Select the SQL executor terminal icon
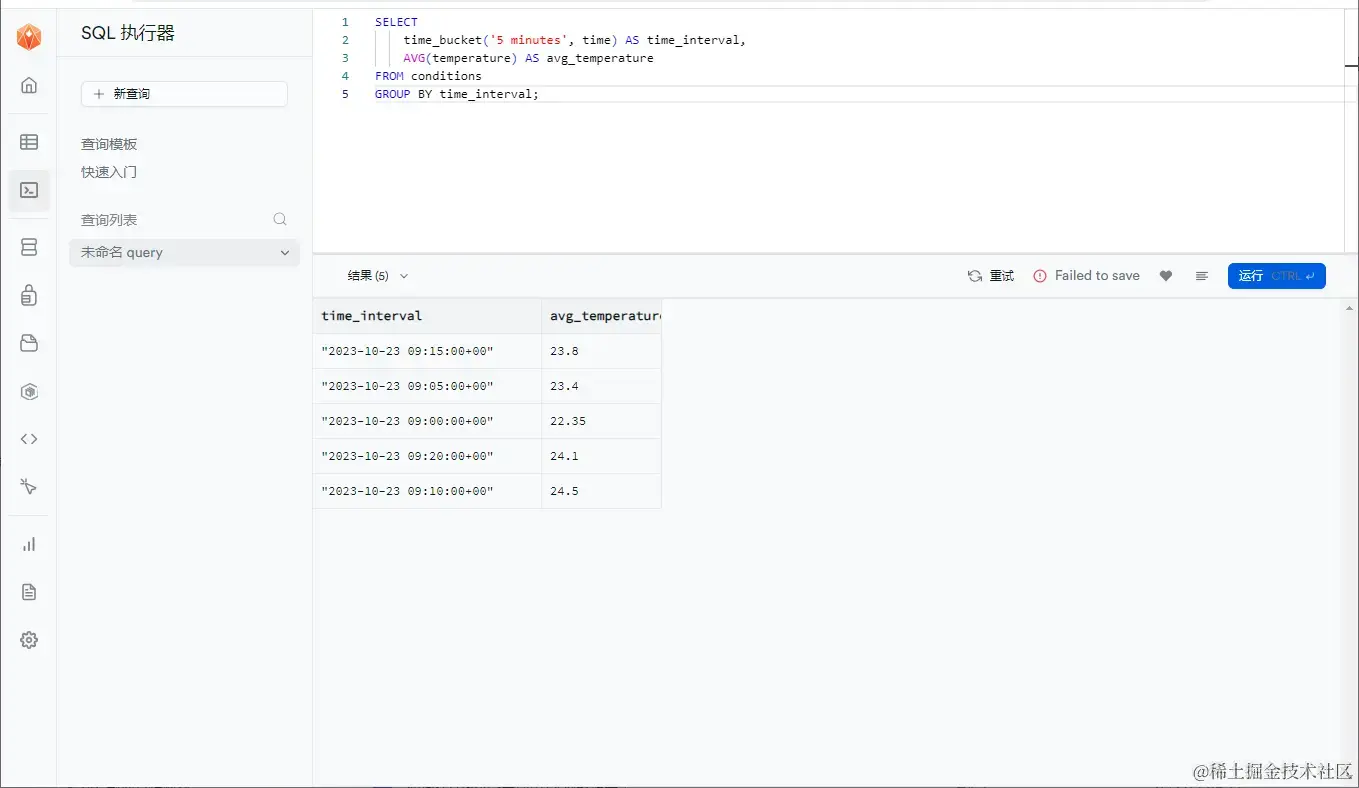Screen dimensions: 1359x788 [29, 190]
